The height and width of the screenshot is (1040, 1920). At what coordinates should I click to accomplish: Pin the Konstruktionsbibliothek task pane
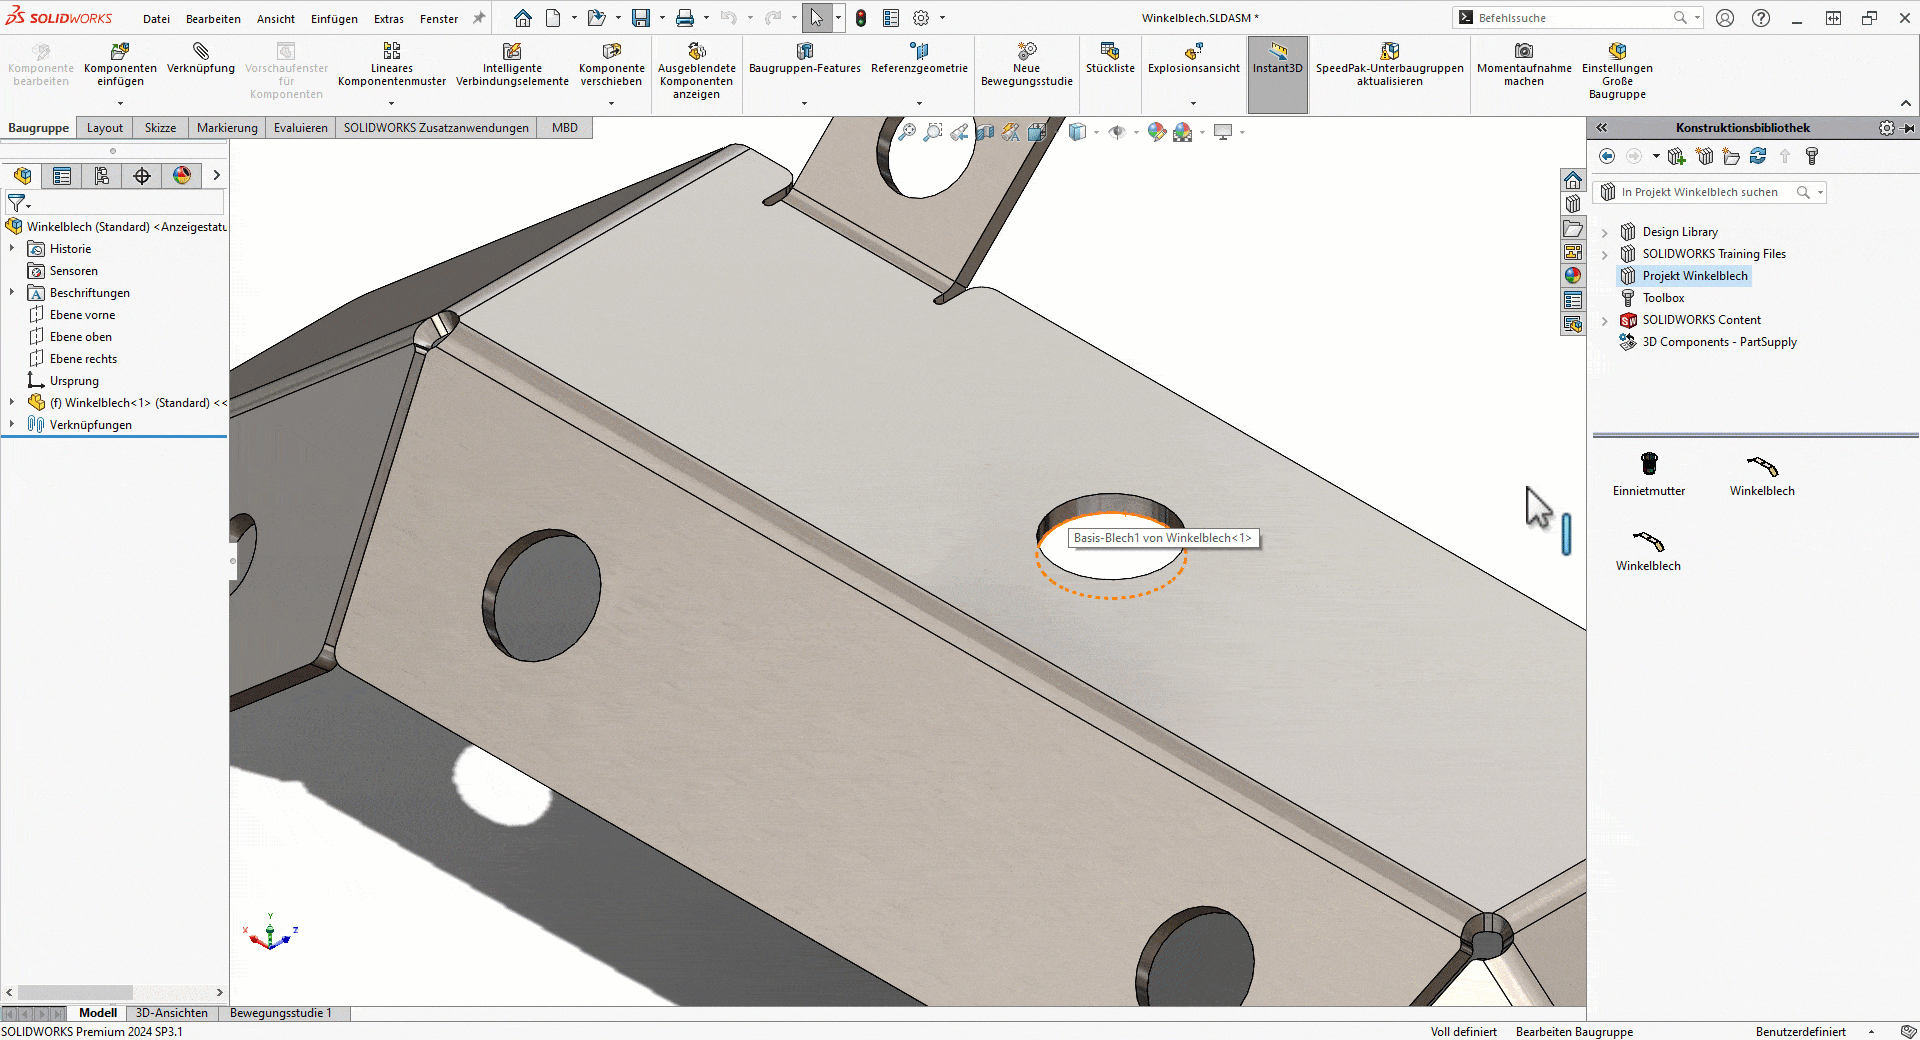pyautogui.click(x=1908, y=128)
